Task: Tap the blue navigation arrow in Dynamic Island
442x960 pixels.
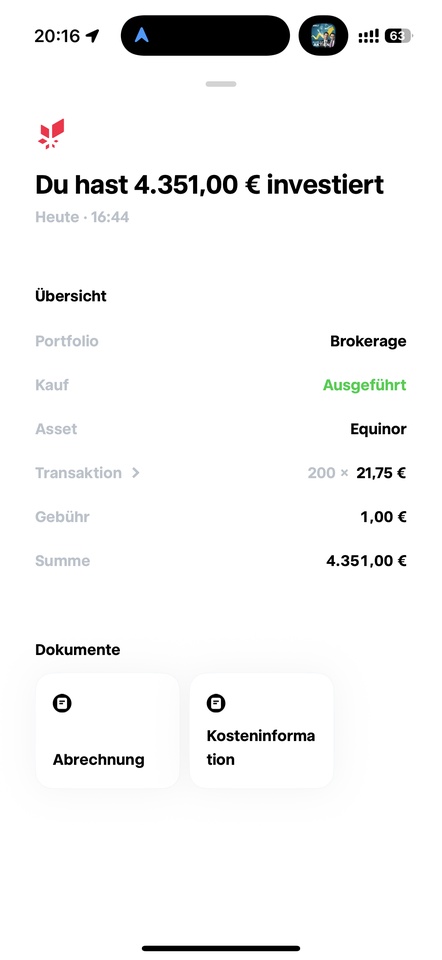Action: [x=141, y=36]
